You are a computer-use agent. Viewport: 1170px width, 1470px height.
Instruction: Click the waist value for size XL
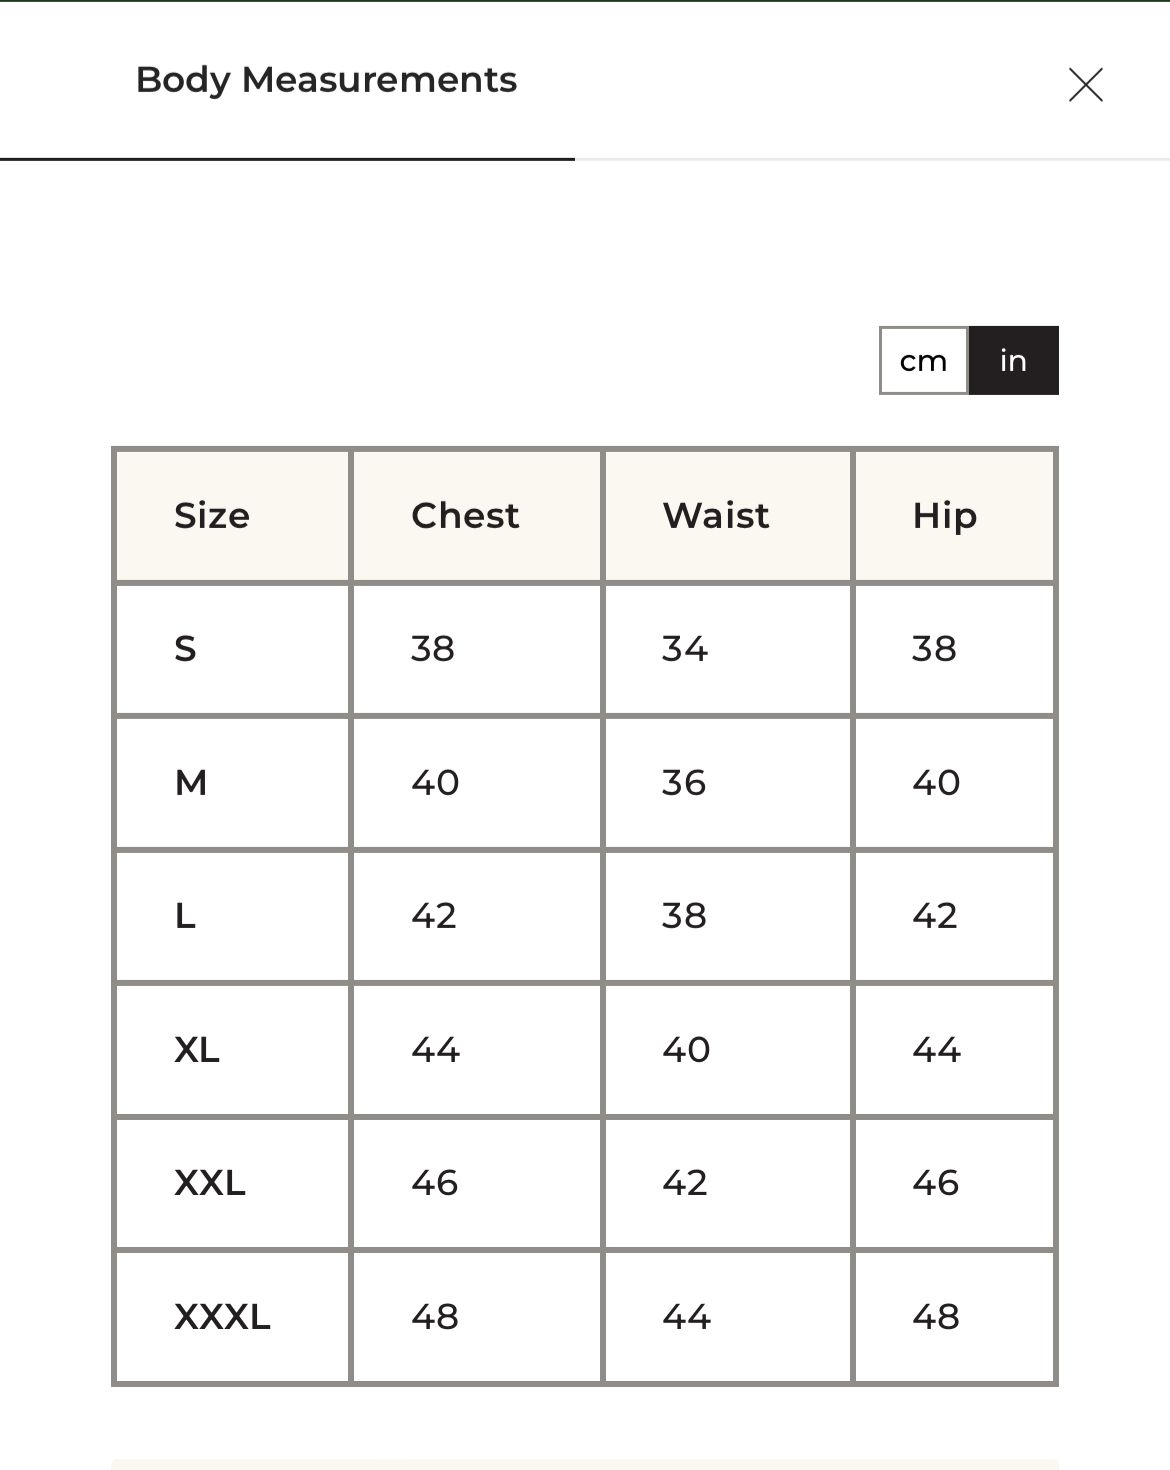coord(686,1050)
